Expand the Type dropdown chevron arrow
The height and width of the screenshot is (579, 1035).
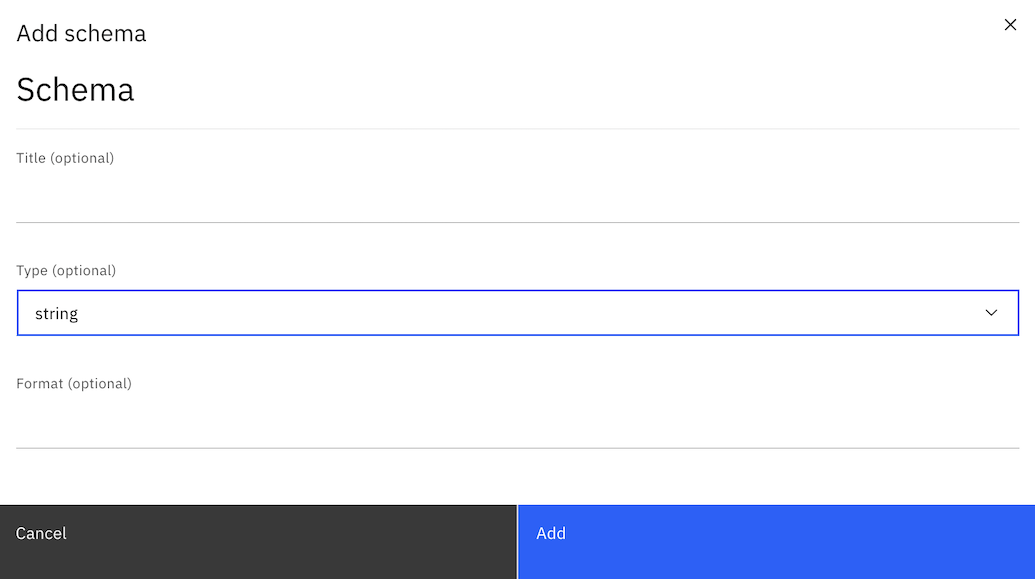tap(991, 313)
